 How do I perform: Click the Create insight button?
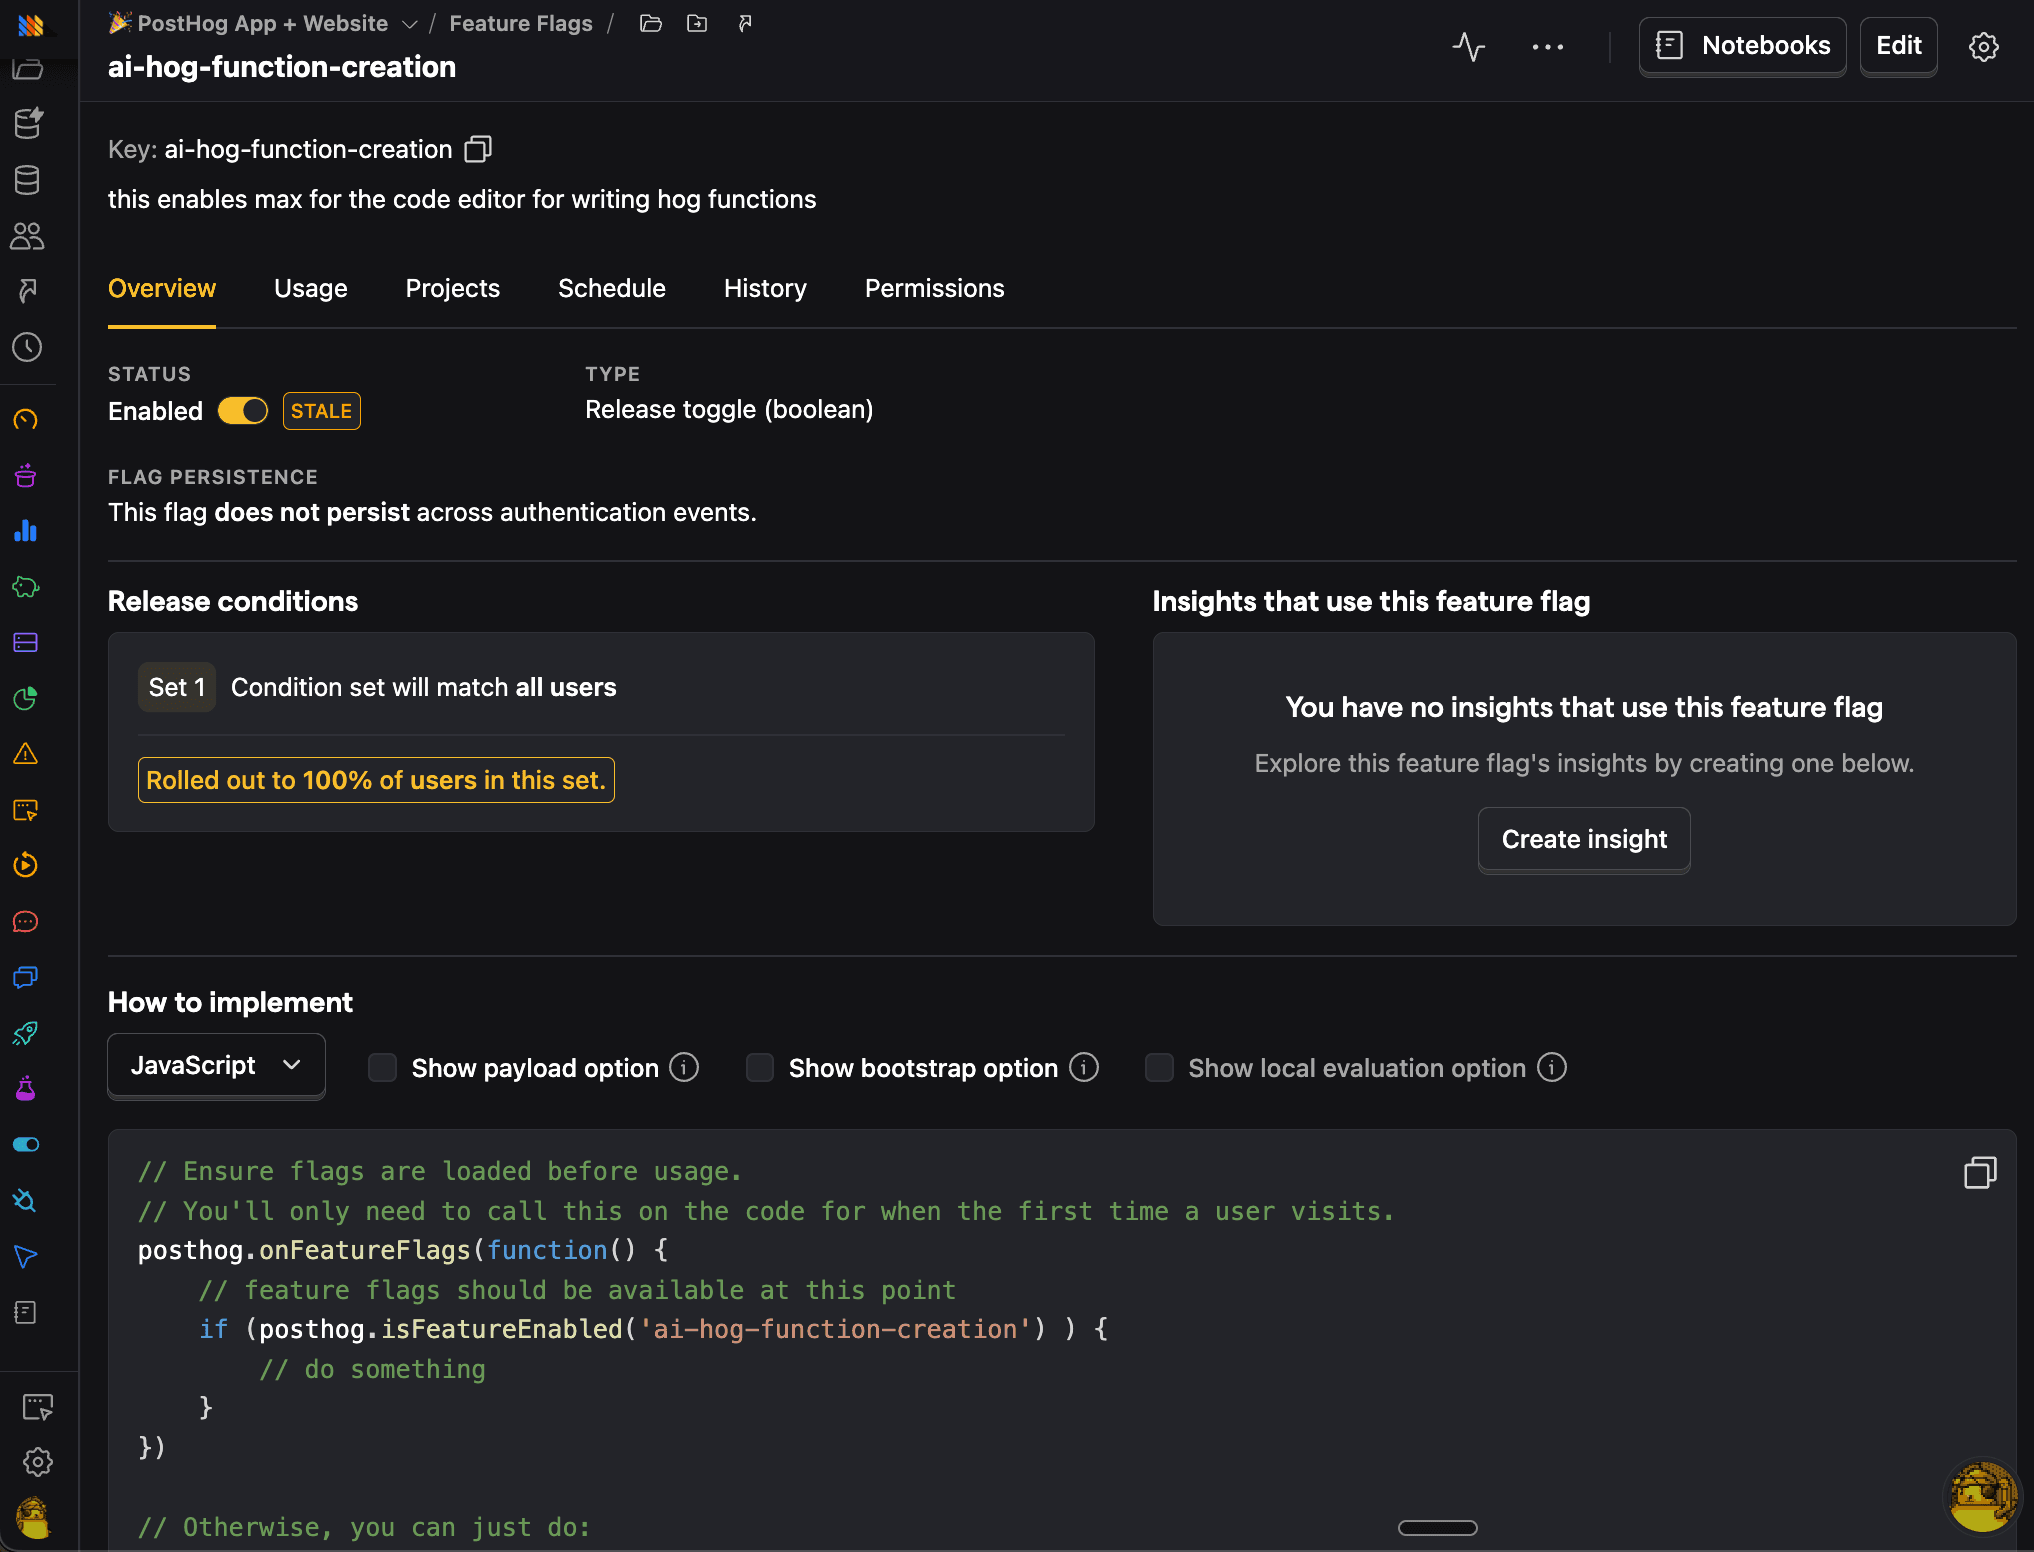tap(1584, 840)
